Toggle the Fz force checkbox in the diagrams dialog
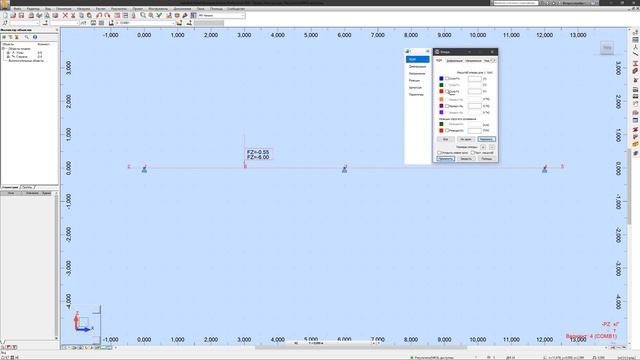640x360 pixels. pos(447,91)
